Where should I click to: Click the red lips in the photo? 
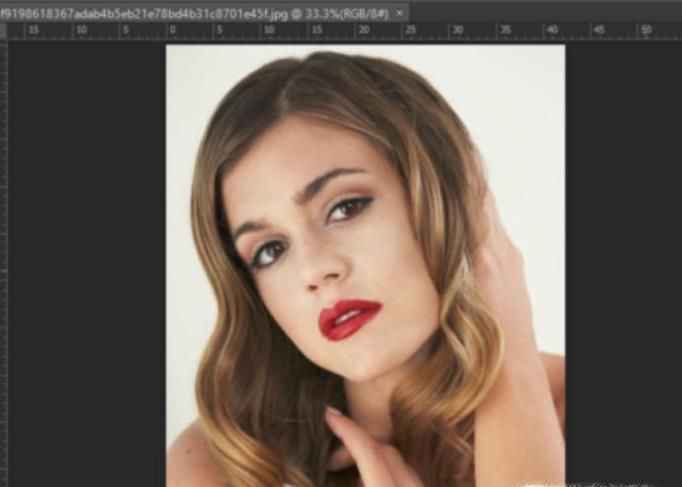tap(349, 319)
